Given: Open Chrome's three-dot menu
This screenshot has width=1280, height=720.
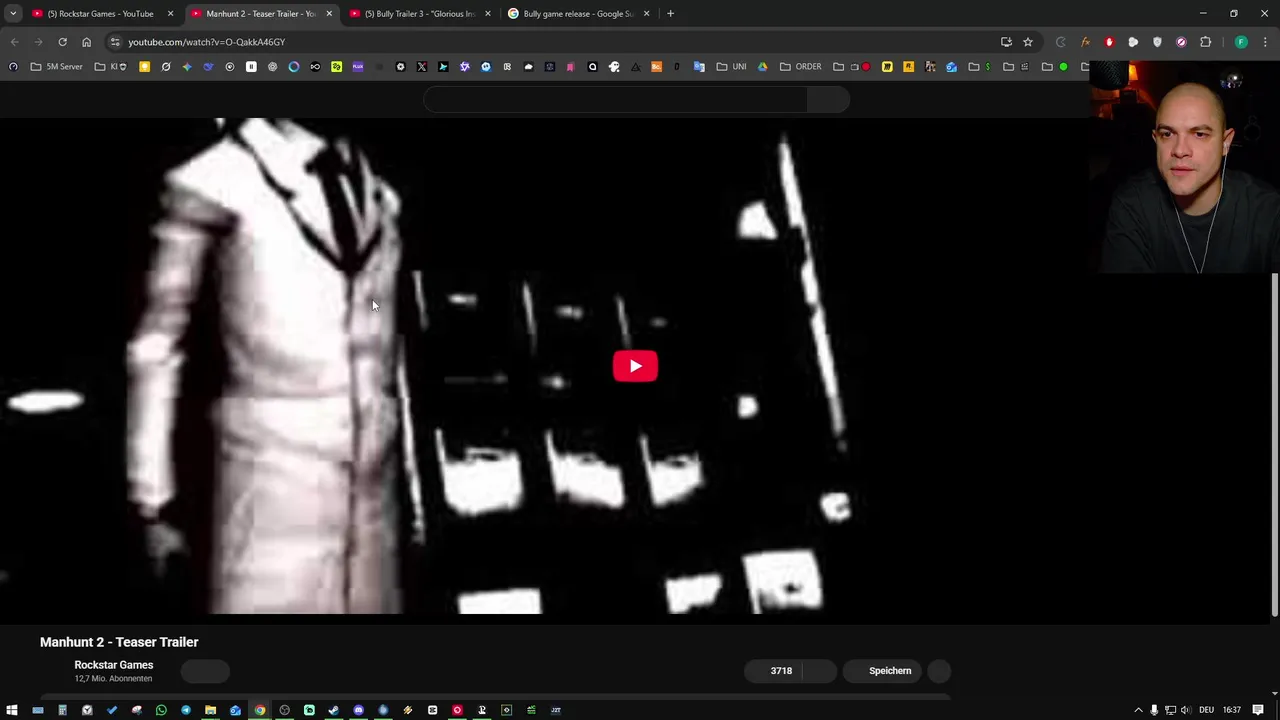Looking at the screenshot, I should (x=1266, y=42).
